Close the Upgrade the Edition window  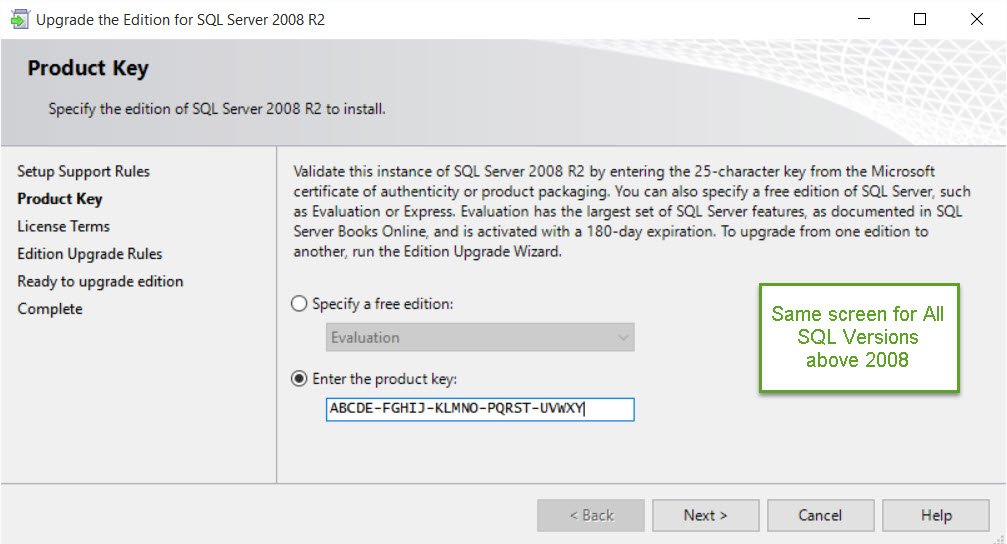coord(976,19)
